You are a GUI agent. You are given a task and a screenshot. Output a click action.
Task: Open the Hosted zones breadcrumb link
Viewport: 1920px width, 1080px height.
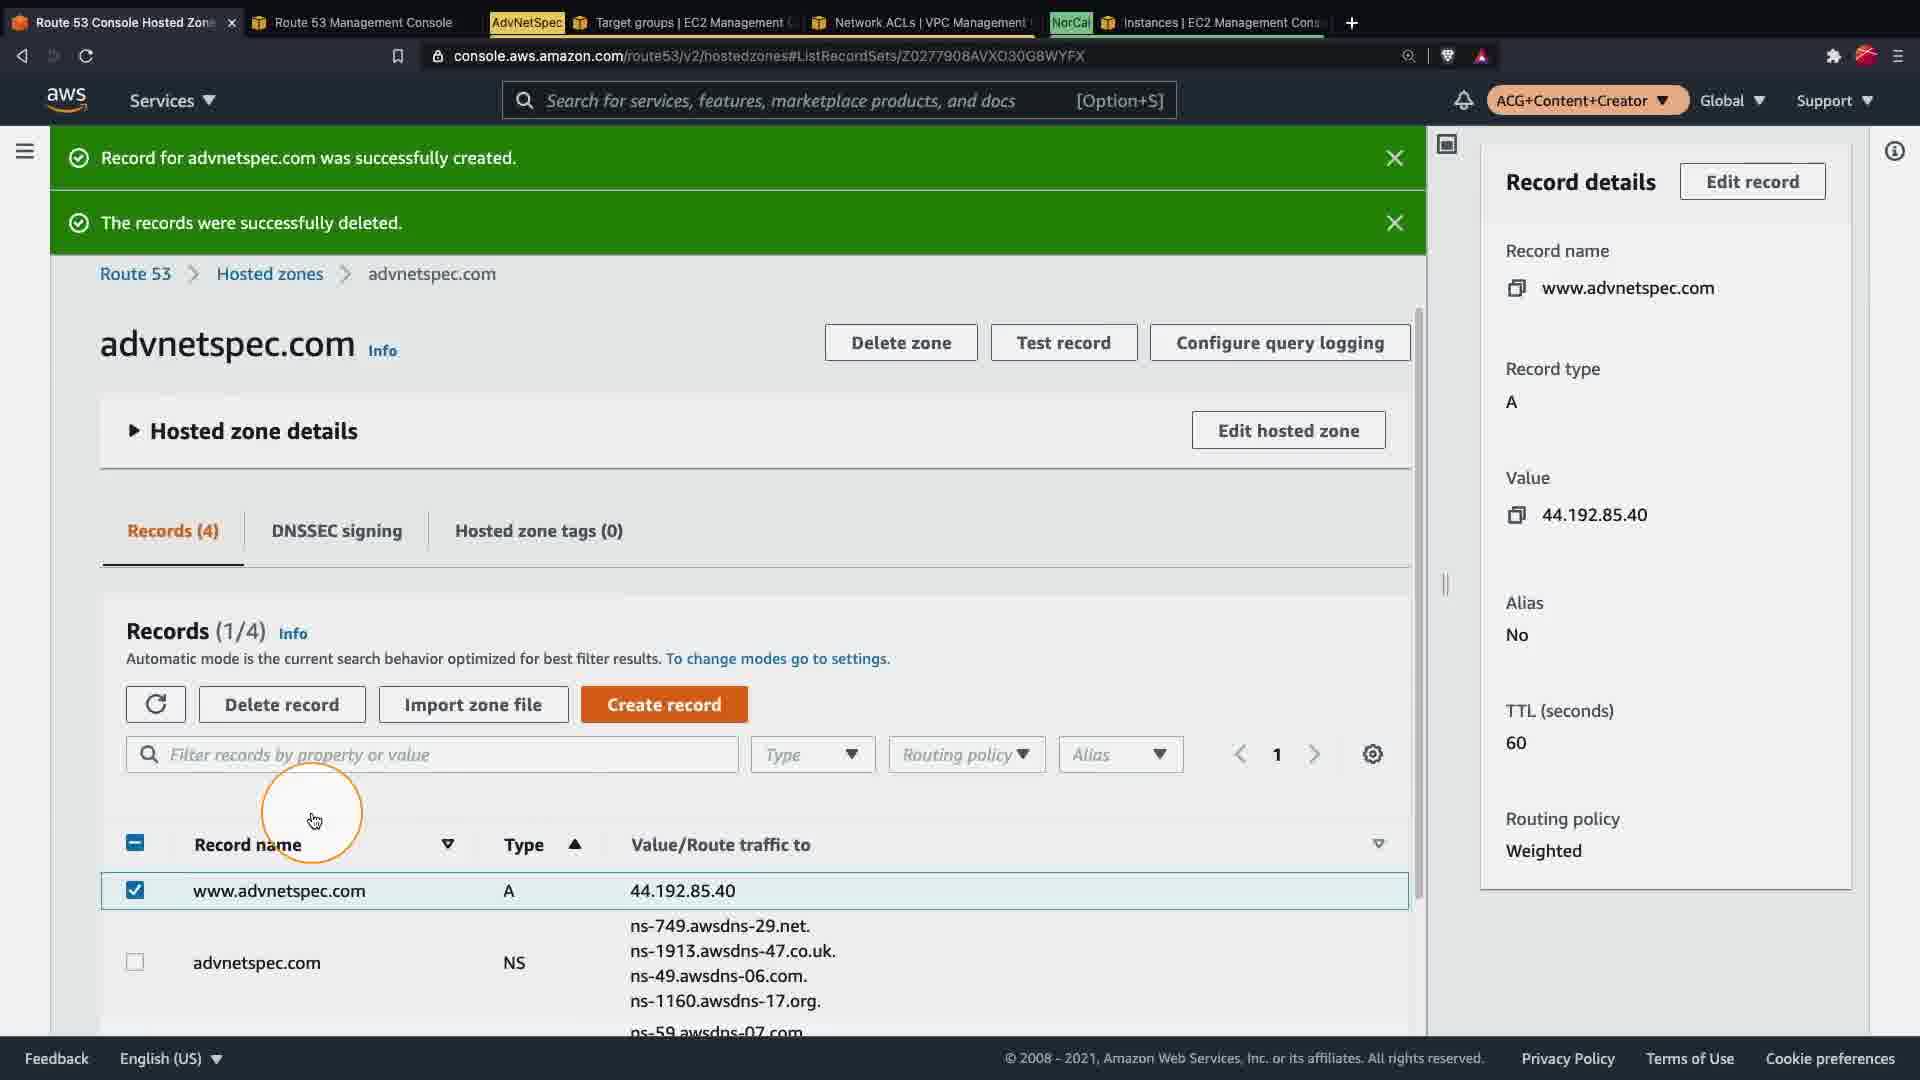pos(270,274)
